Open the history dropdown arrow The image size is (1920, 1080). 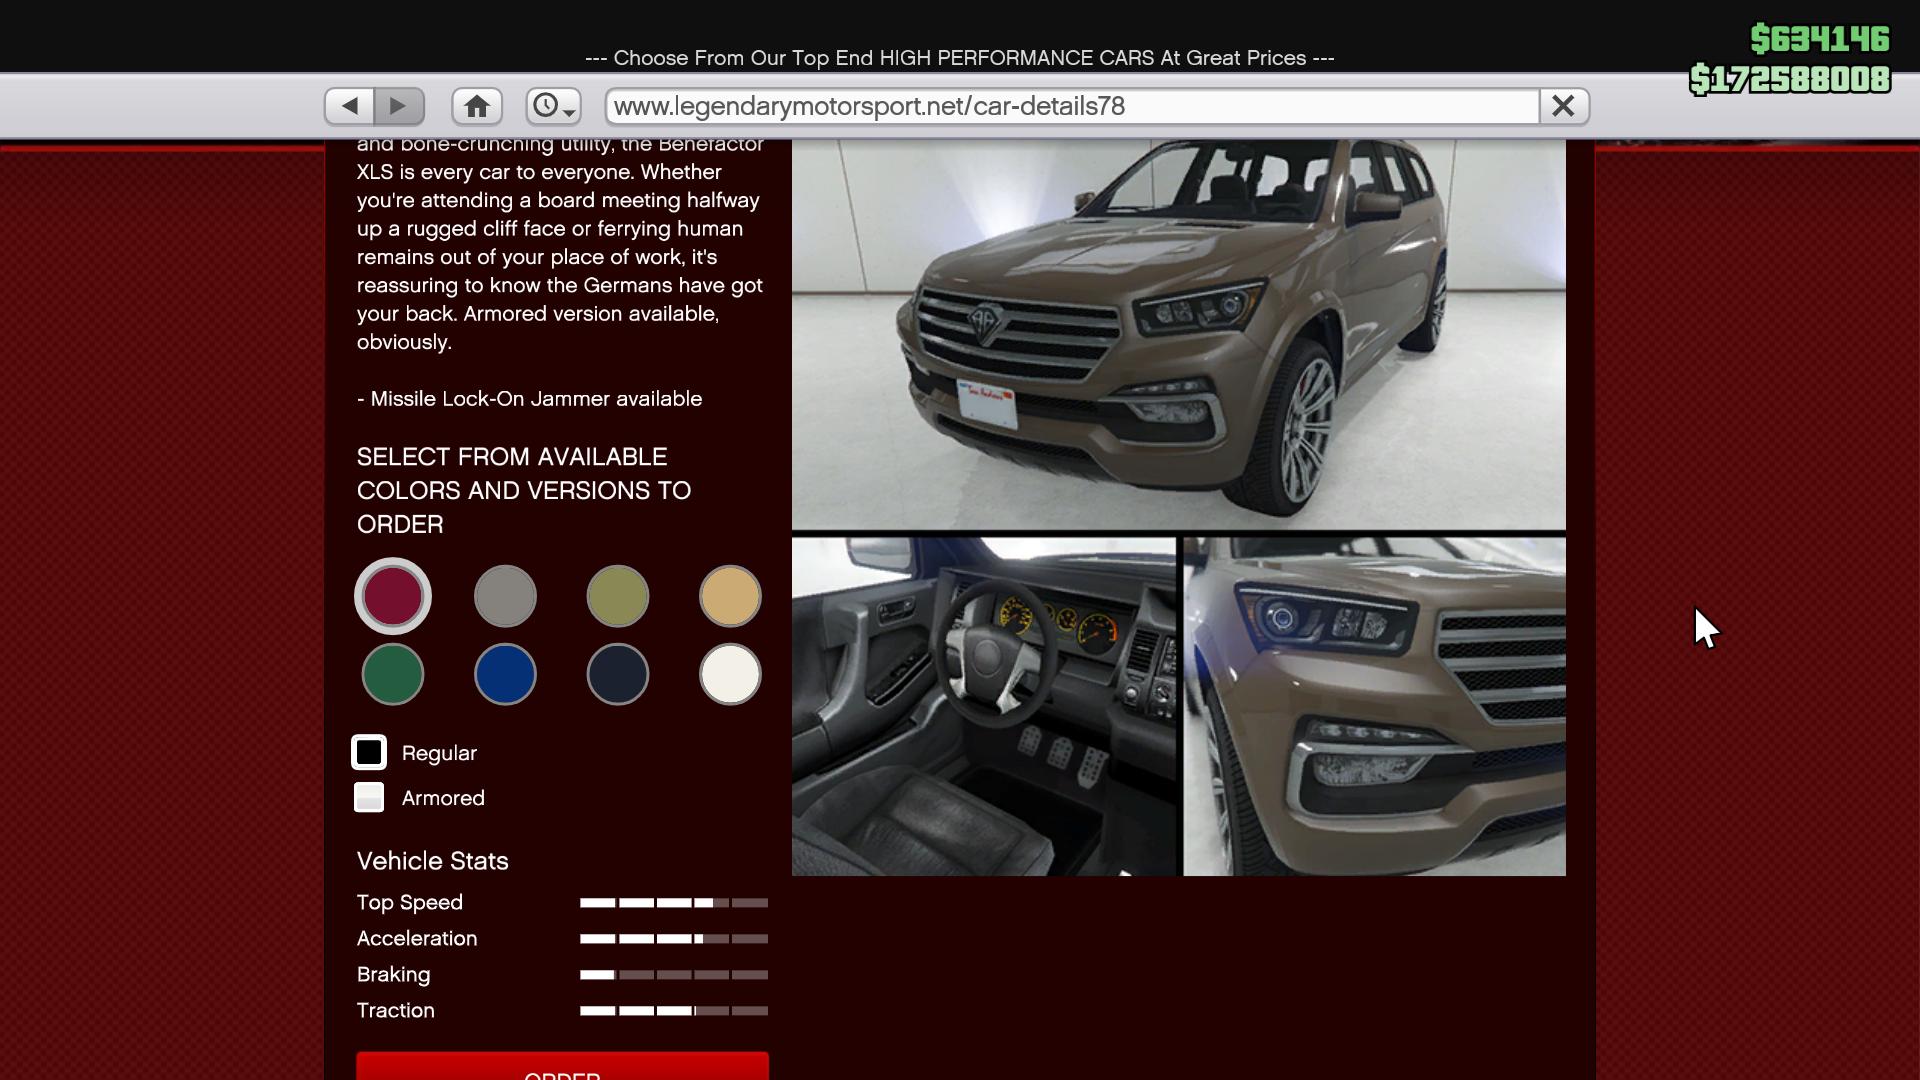point(570,112)
